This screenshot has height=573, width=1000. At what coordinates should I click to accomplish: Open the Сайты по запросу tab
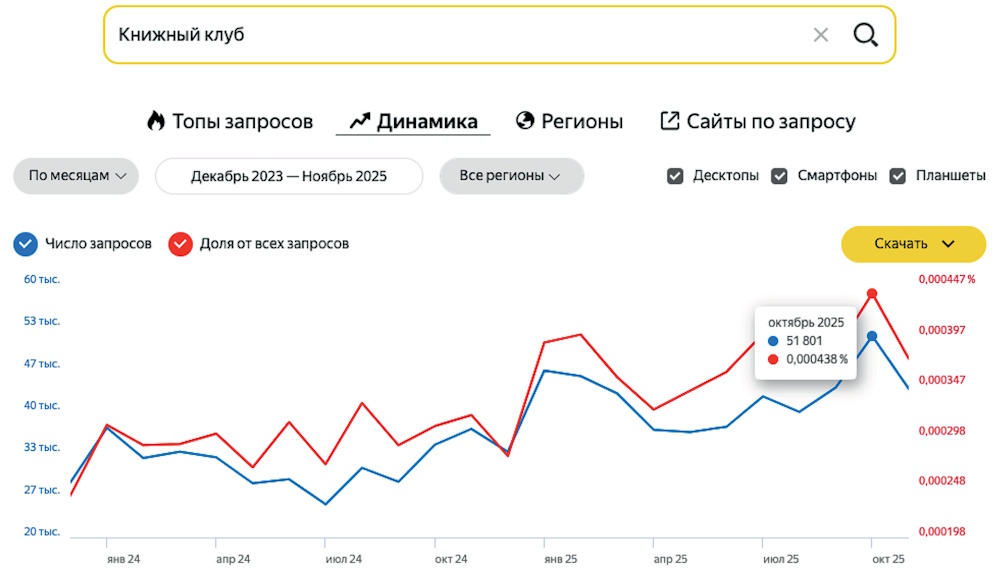(770, 122)
